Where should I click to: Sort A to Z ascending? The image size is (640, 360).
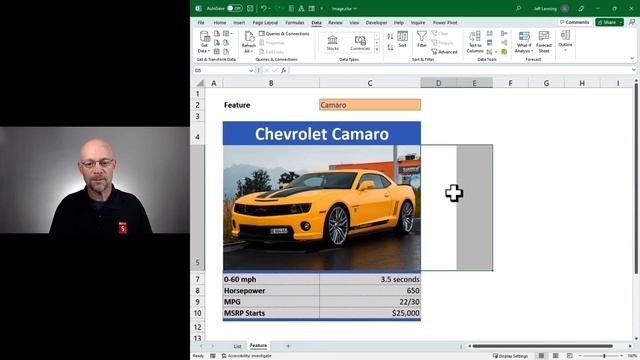[390, 36]
